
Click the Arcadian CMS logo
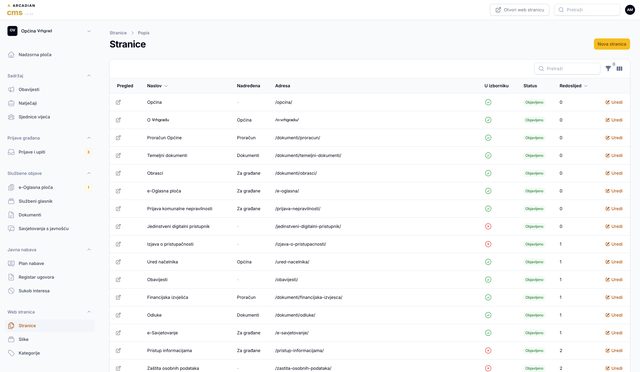click(21, 10)
